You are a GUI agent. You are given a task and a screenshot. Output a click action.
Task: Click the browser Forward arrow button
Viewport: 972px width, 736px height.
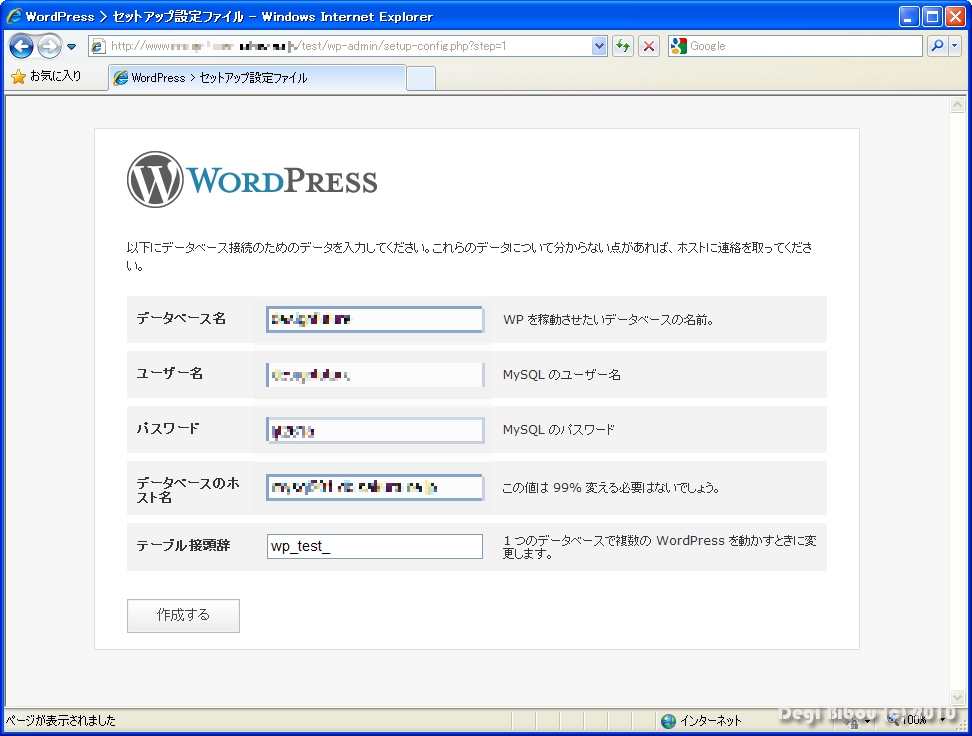pyautogui.click(x=49, y=46)
